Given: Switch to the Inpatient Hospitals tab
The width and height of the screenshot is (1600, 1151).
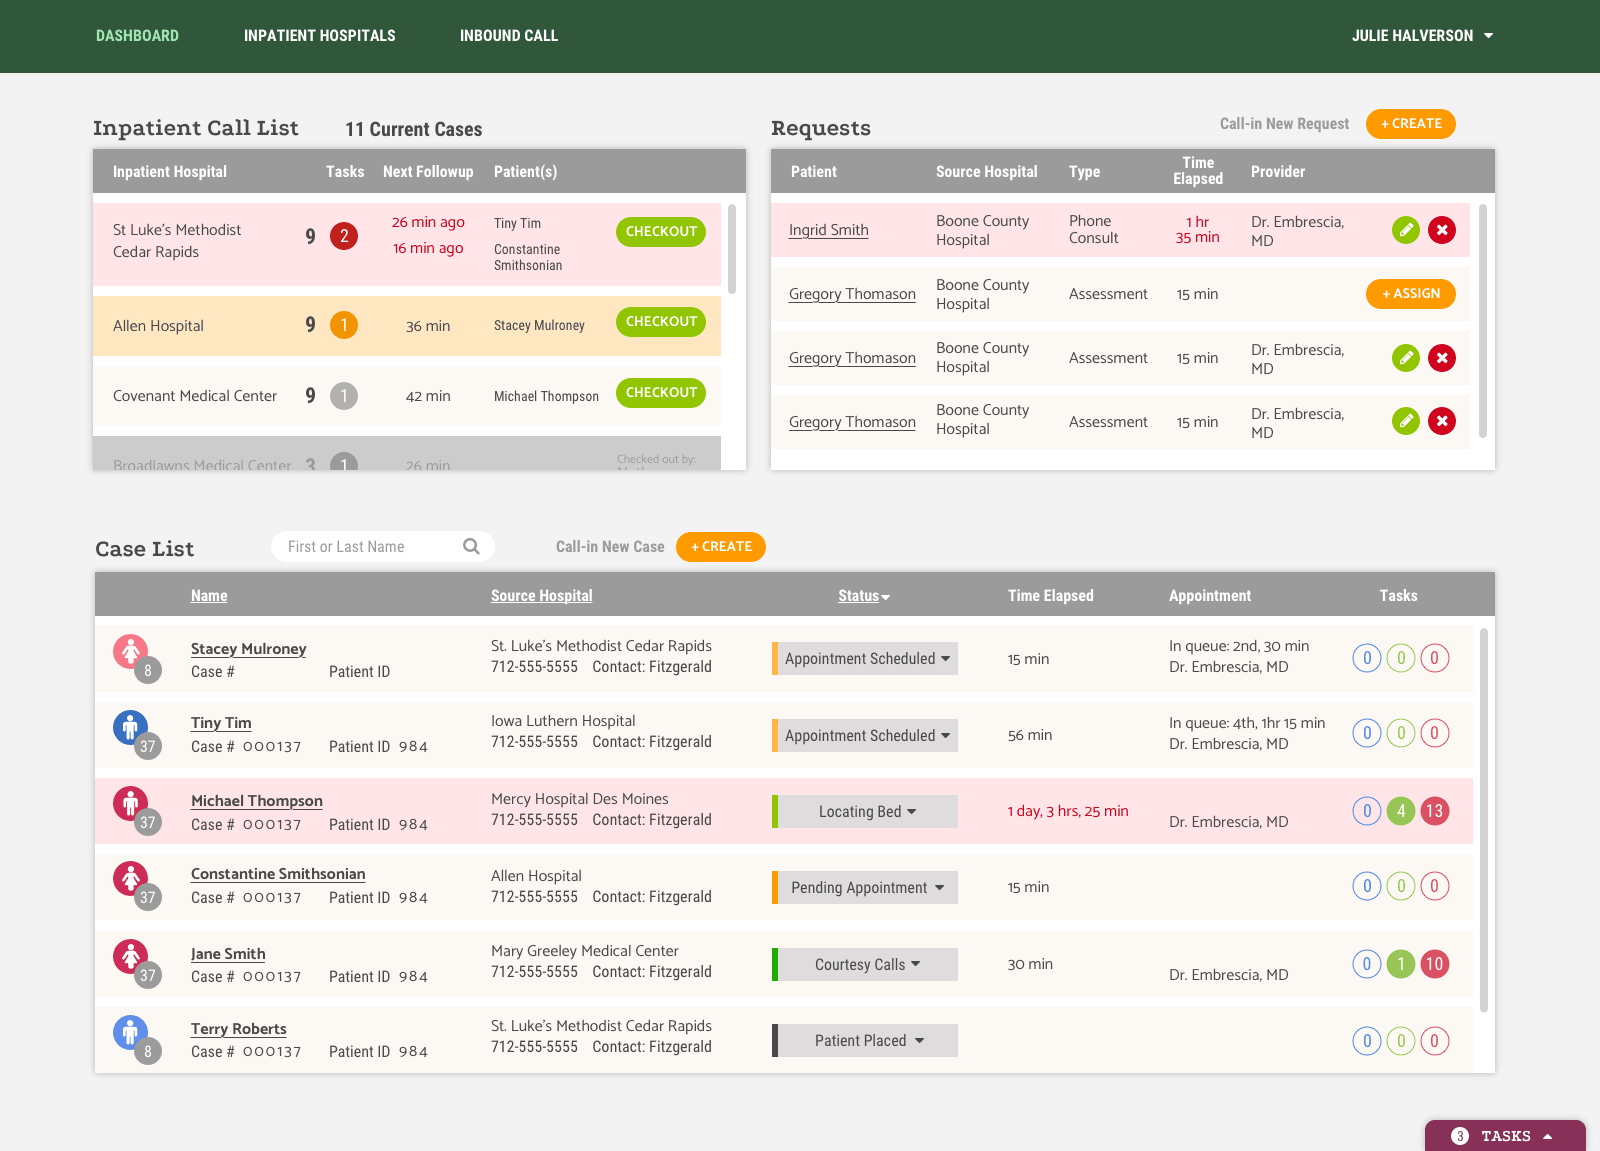Looking at the screenshot, I should pyautogui.click(x=319, y=35).
